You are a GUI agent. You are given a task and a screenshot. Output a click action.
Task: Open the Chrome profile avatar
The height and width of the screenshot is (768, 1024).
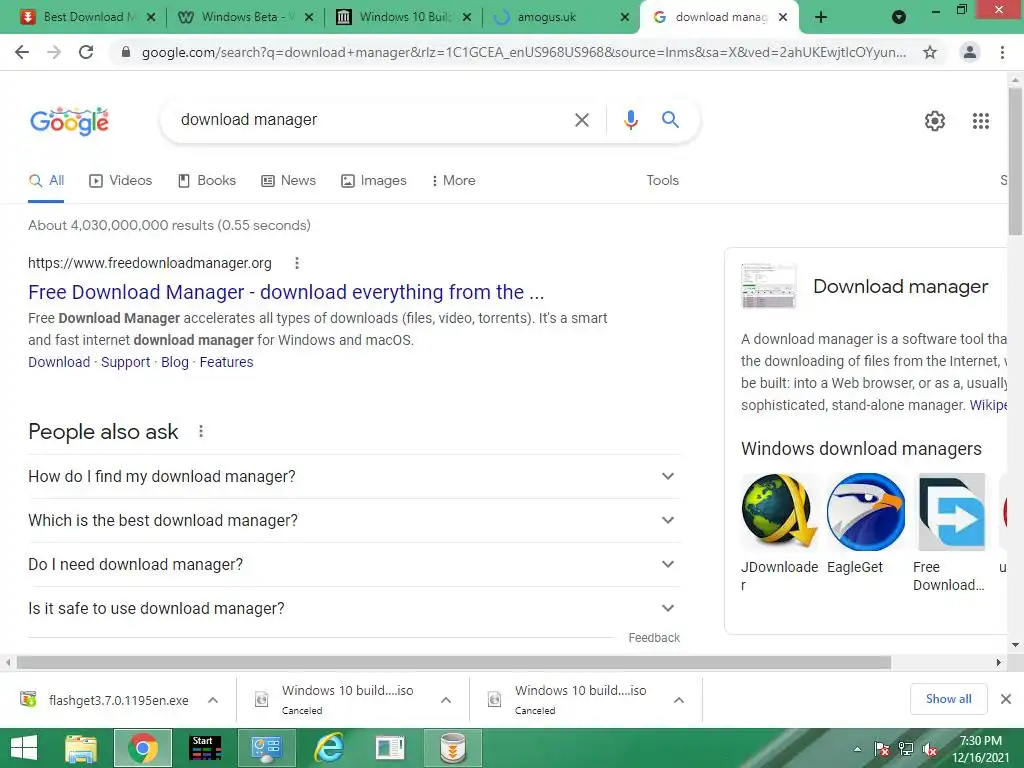pos(970,52)
